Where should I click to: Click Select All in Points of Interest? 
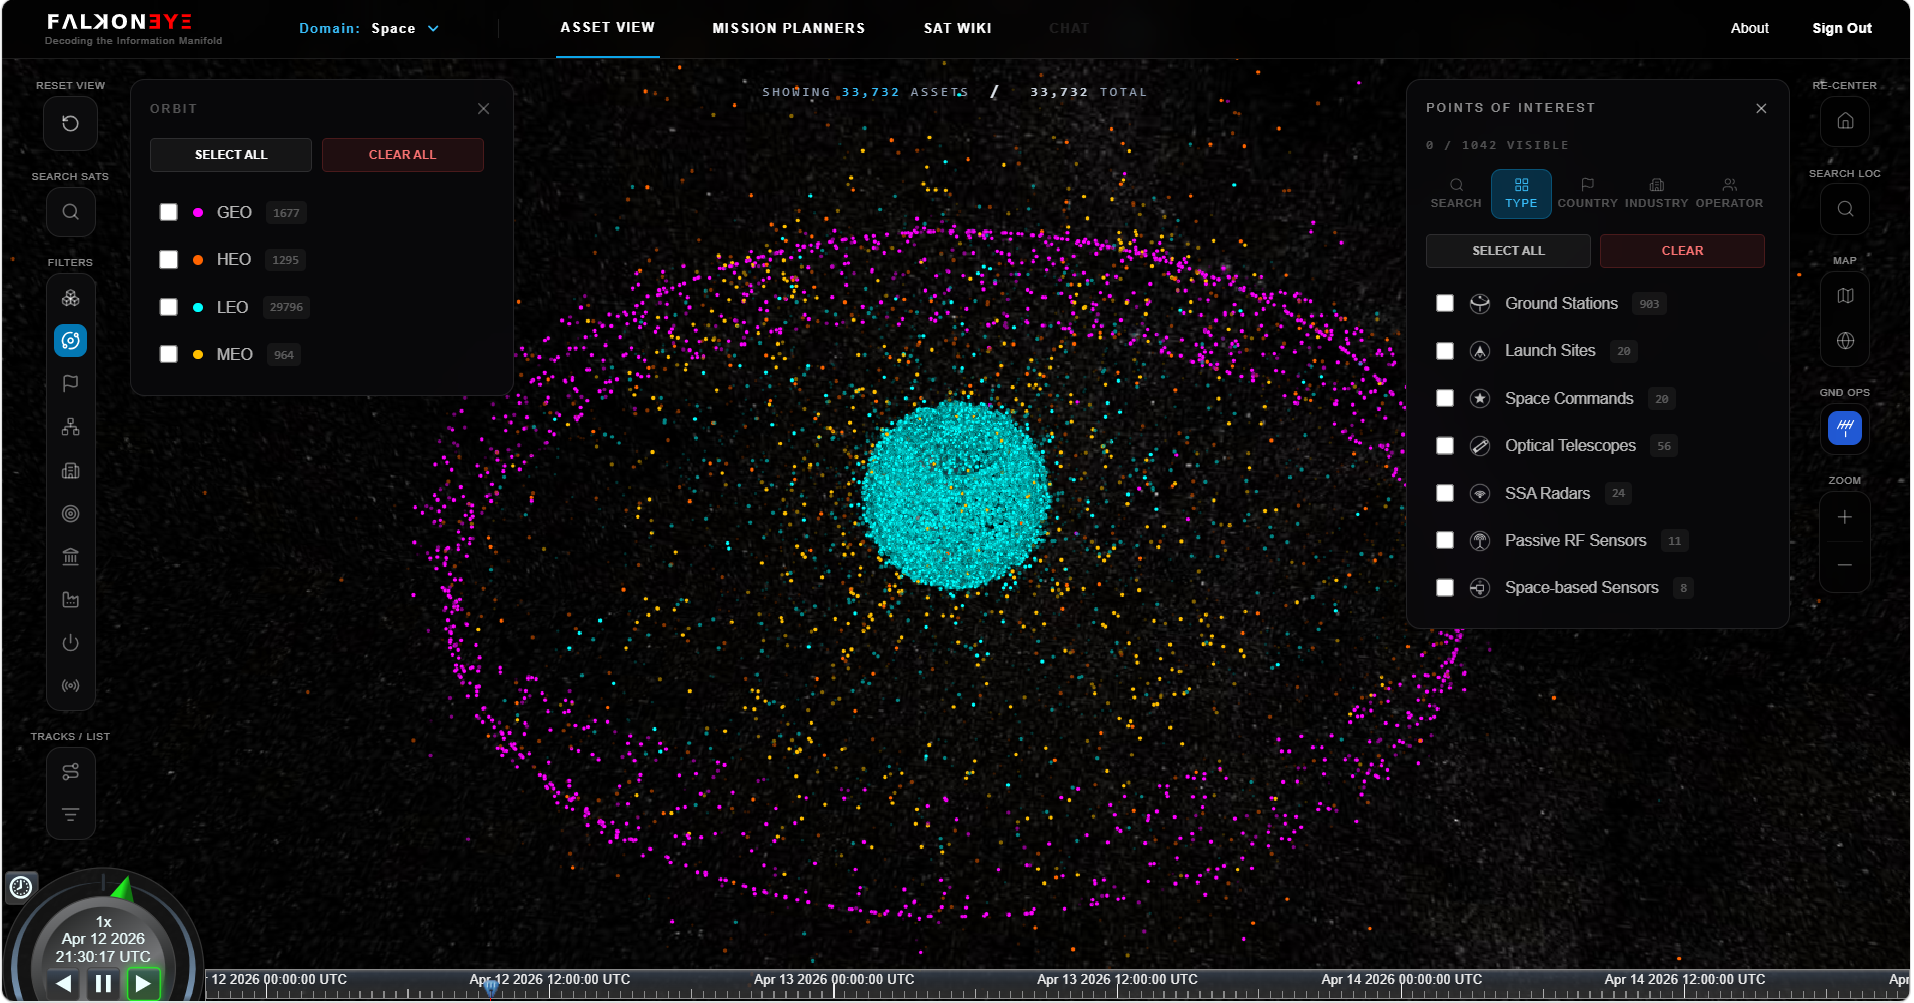click(1508, 251)
